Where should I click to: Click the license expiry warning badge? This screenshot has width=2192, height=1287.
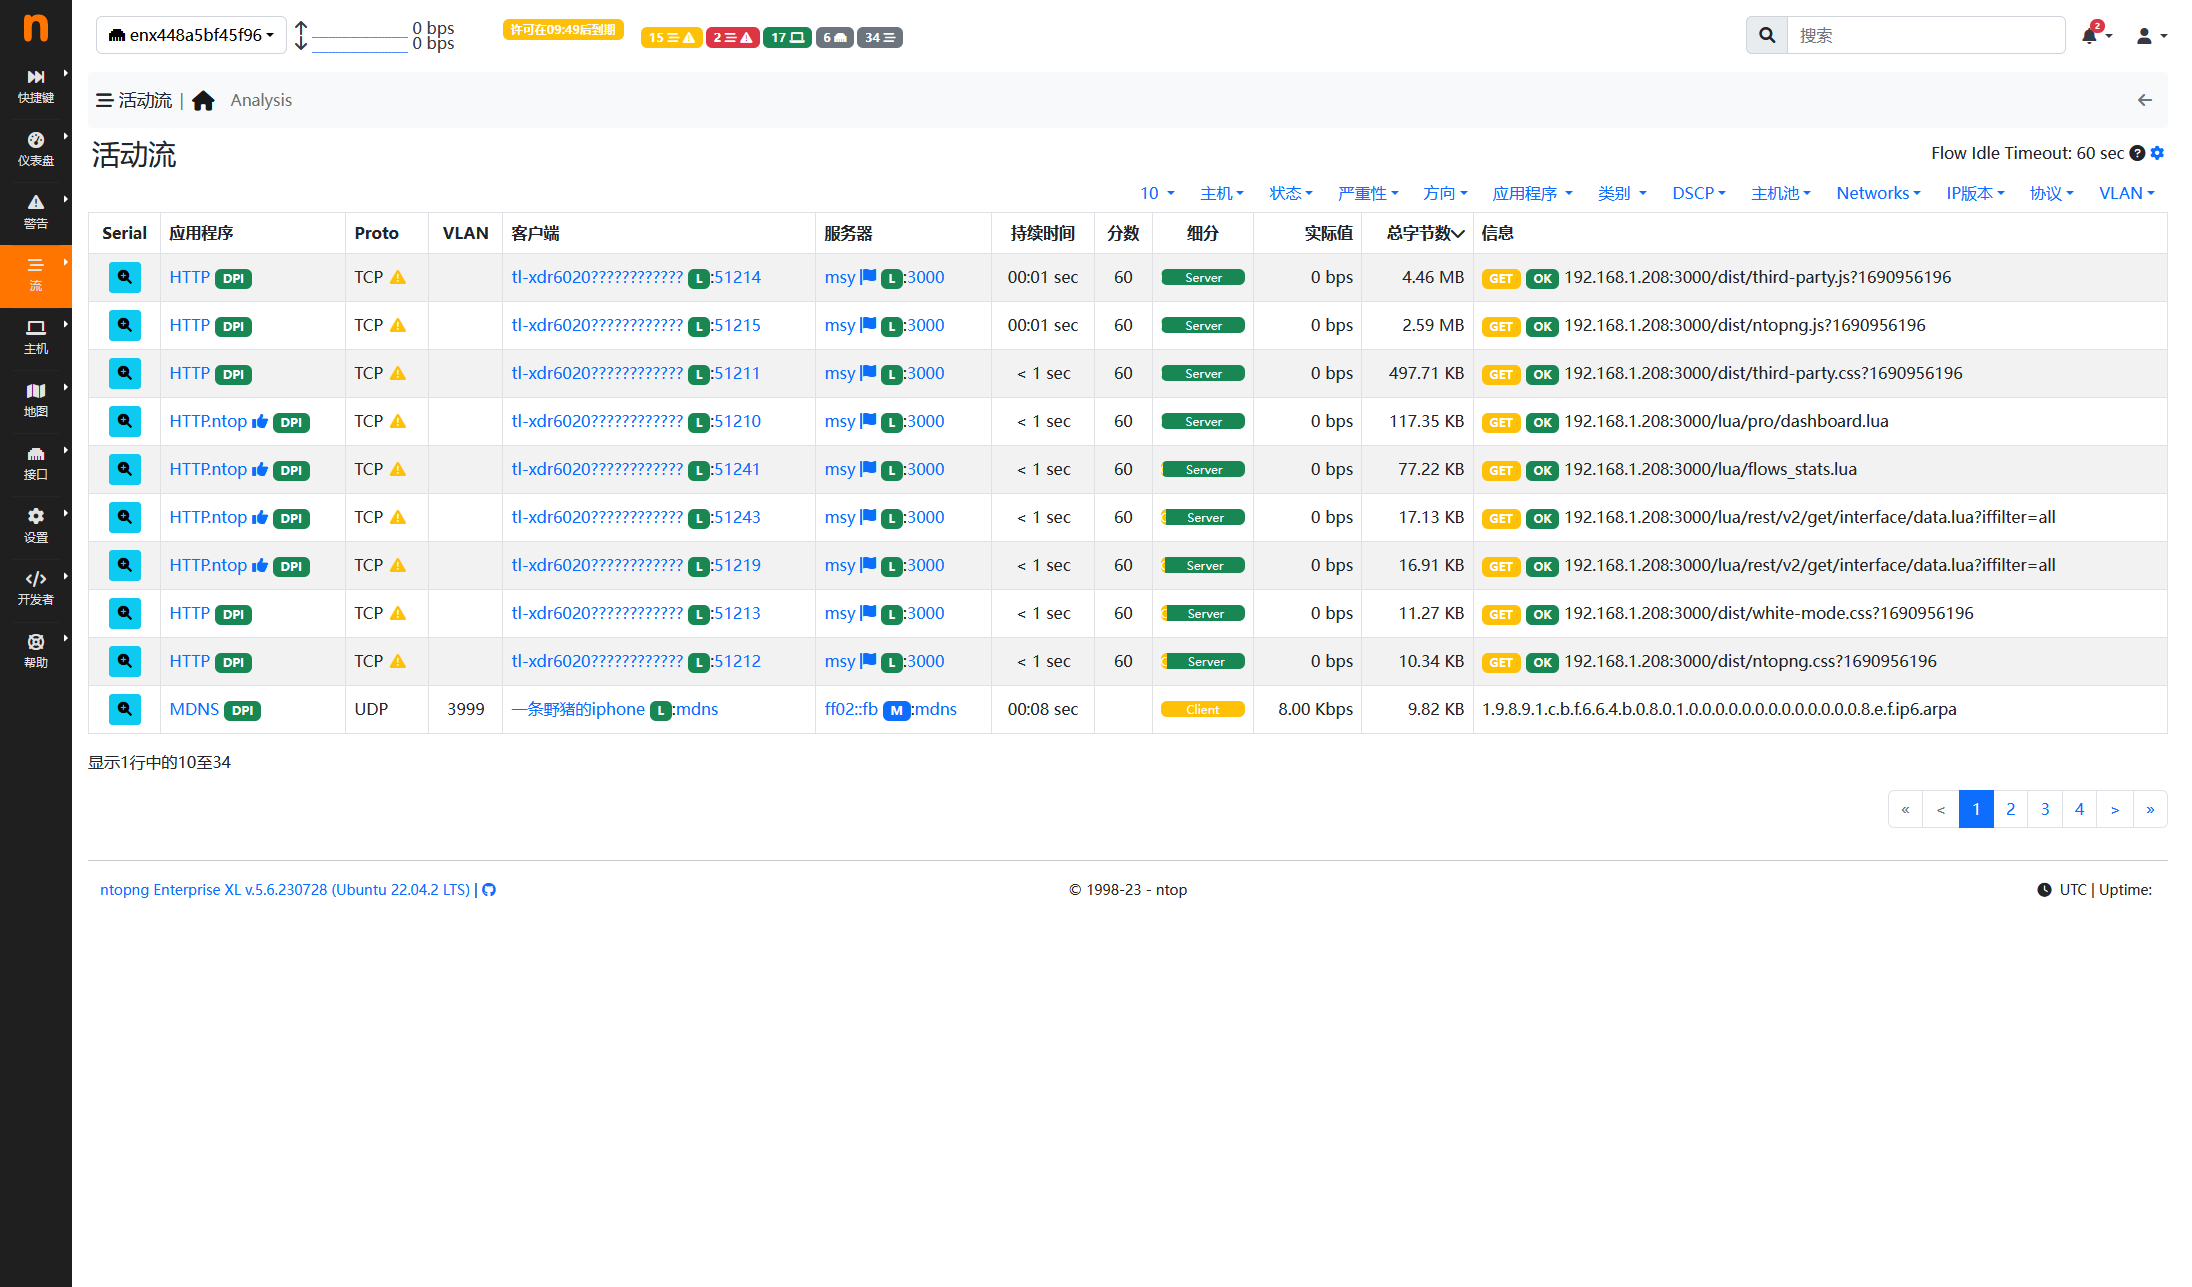coord(563,30)
